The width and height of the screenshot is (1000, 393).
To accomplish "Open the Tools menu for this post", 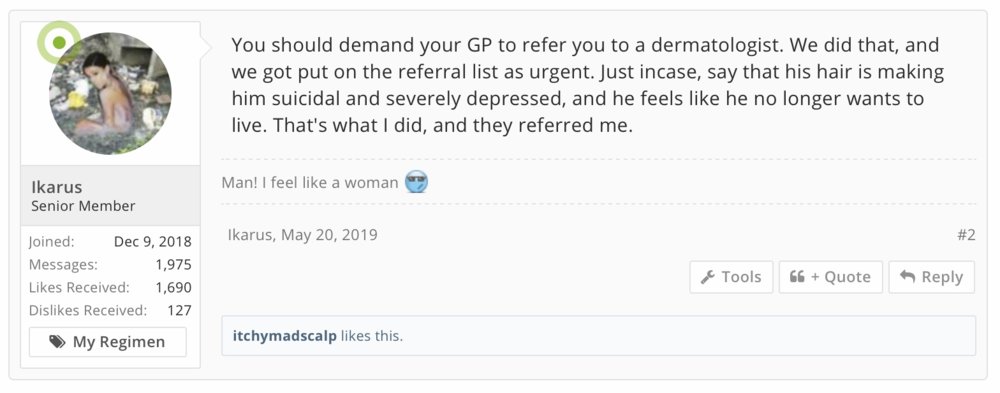I will pyautogui.click(x=731, y=277).
